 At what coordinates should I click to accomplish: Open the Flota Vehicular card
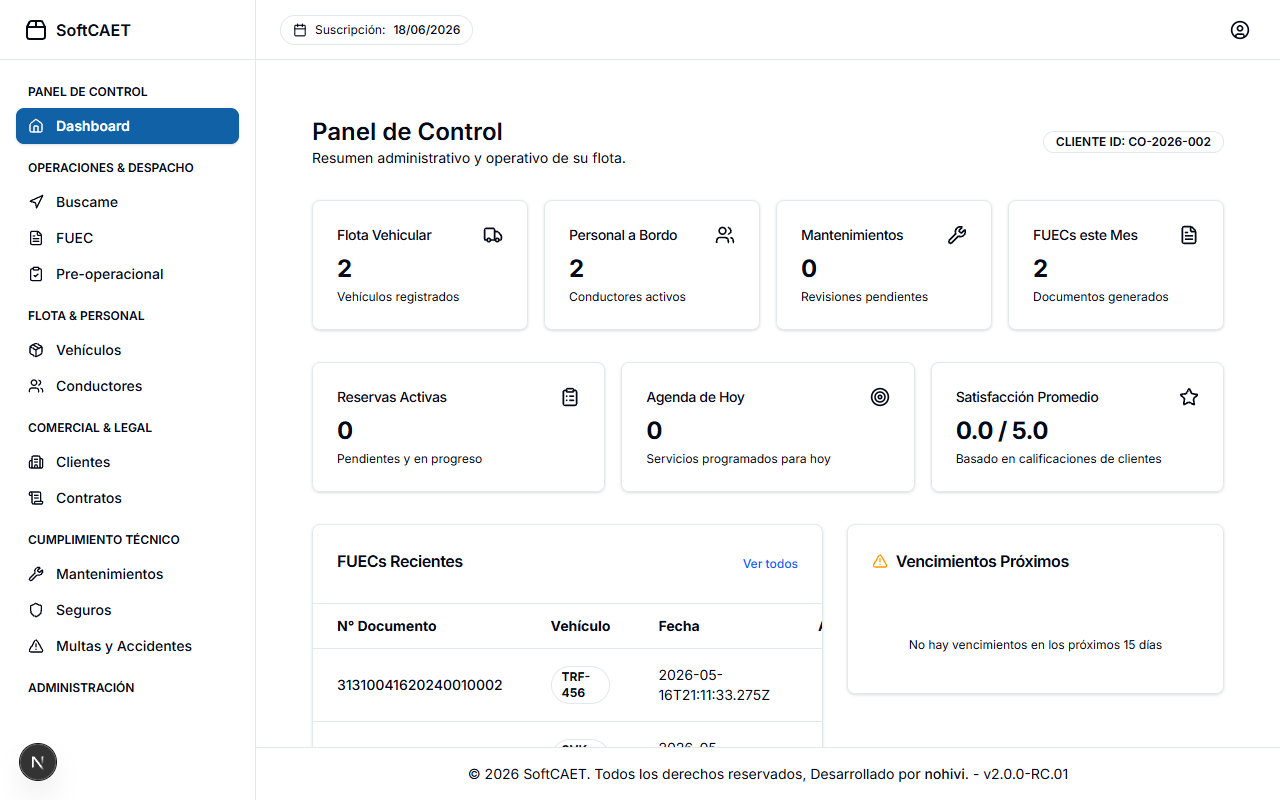(420, 265)
